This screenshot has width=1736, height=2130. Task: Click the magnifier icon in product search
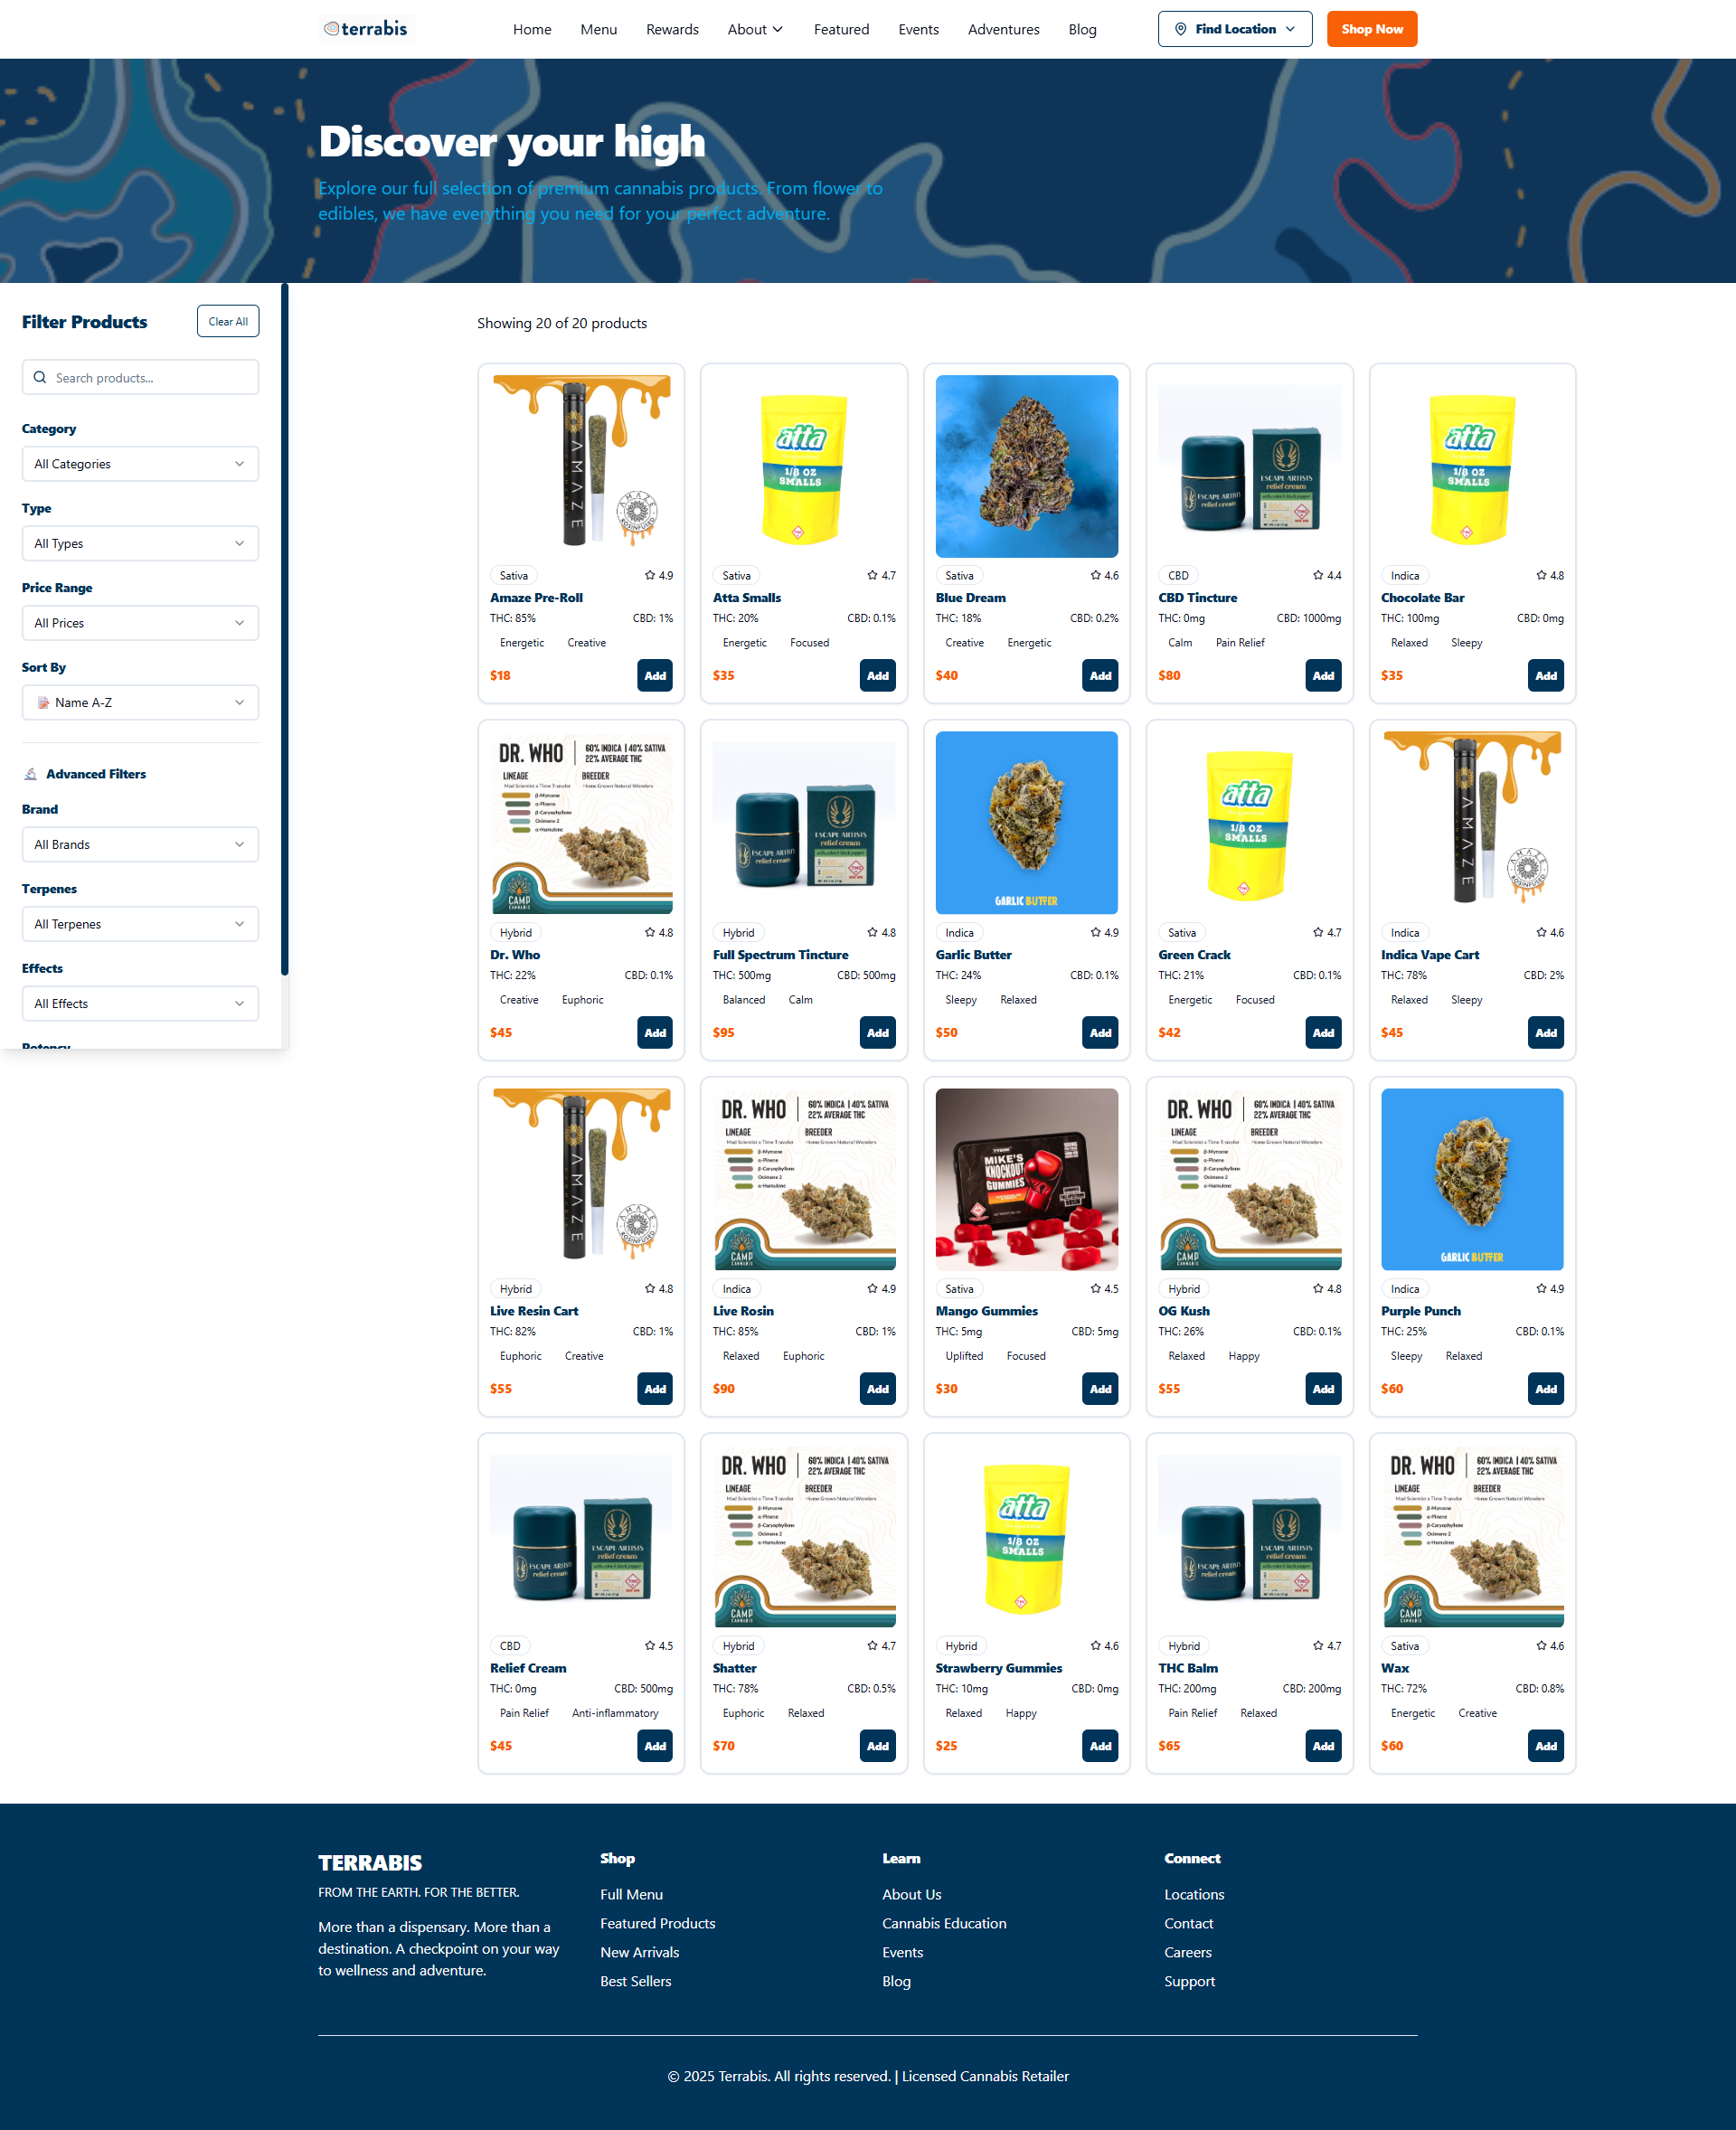(40, 377)
